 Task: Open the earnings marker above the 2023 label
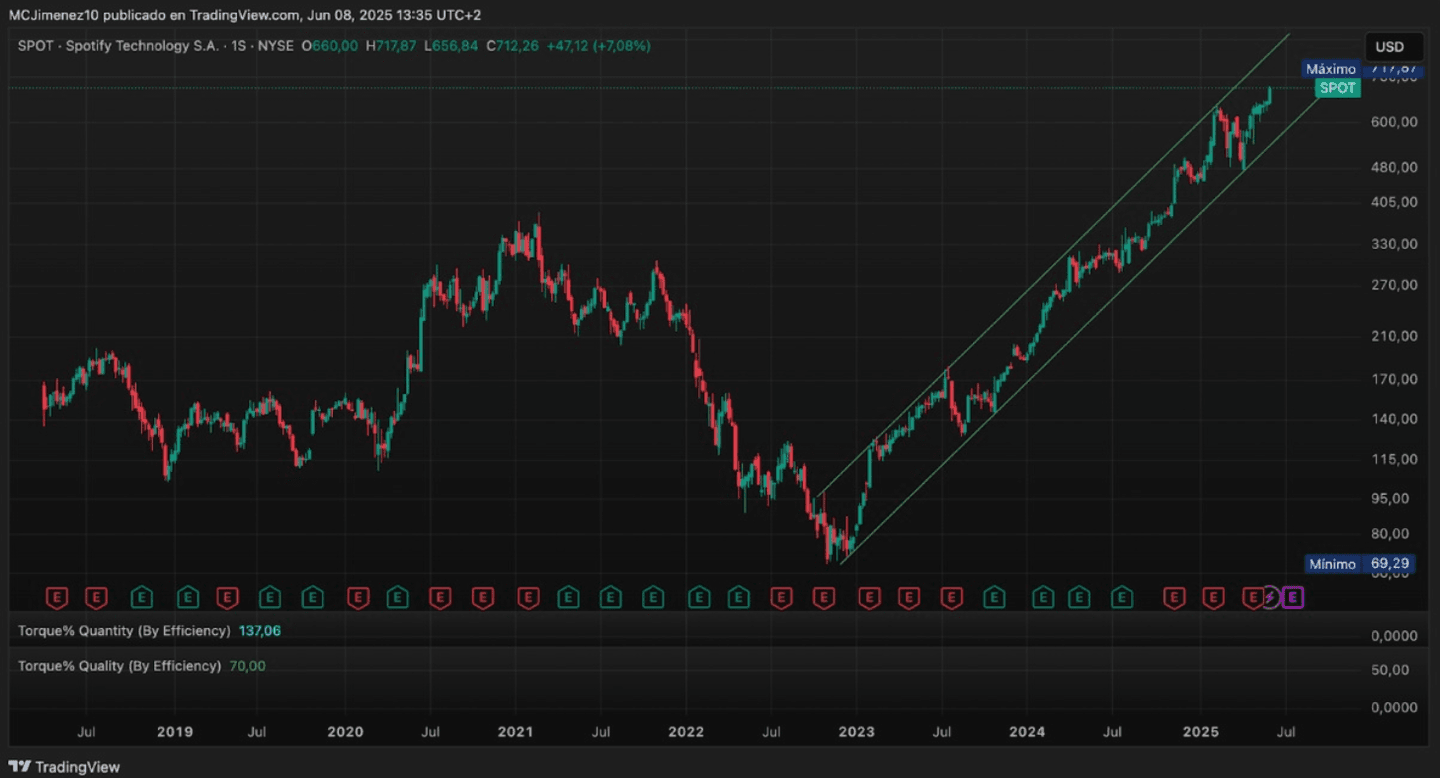[869, 598]
